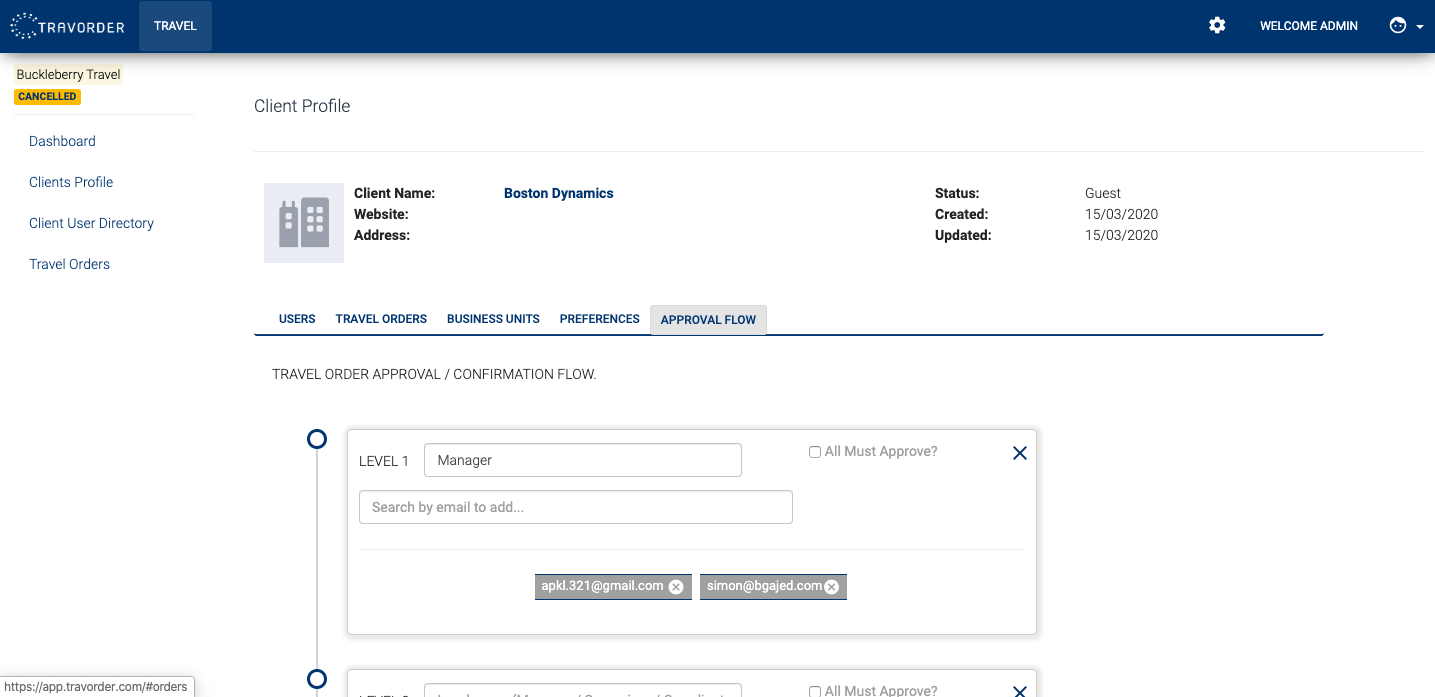Open the Travel menu in top bar

[x=175, y=26]
